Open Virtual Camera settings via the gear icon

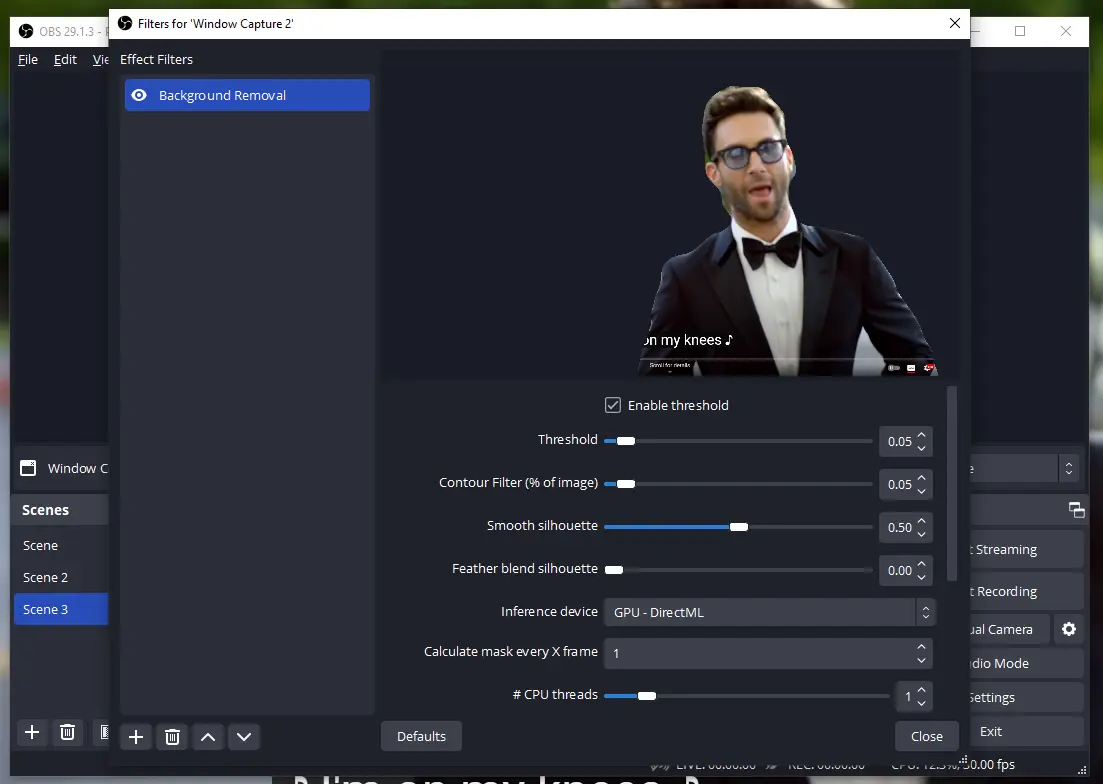coord(1068,629)
